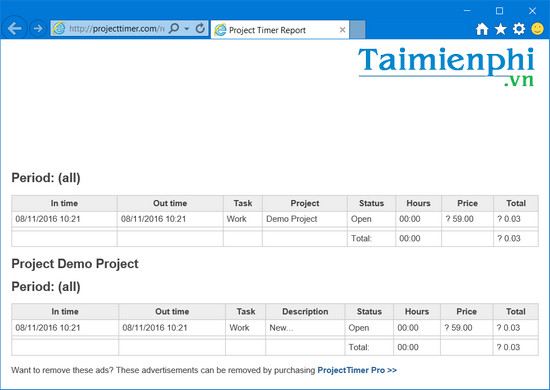Open the address bar dropdown arrow
The width and height of the screenshot is (550, 390).
click(187, 29)
